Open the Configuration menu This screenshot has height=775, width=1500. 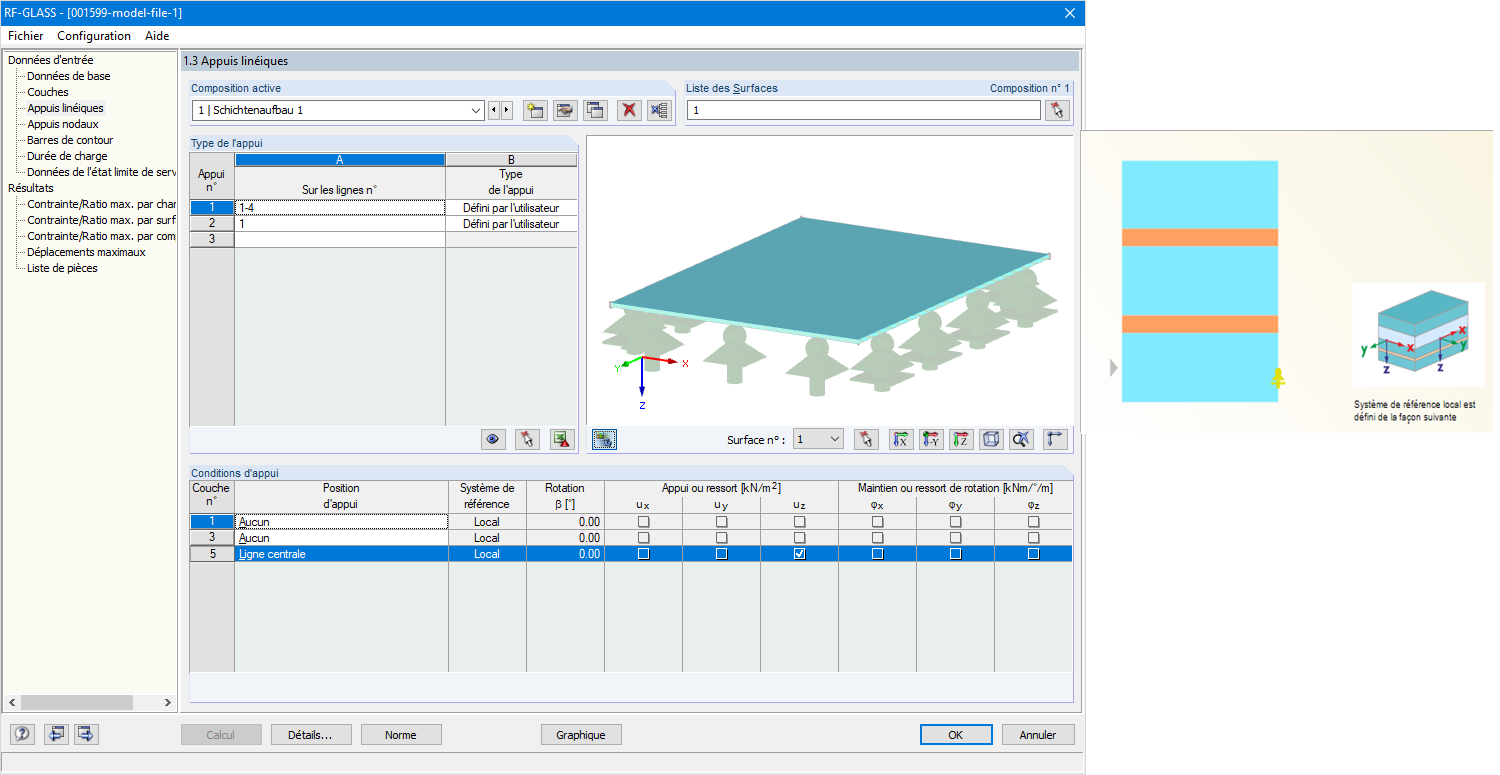(x=94, y=36)
